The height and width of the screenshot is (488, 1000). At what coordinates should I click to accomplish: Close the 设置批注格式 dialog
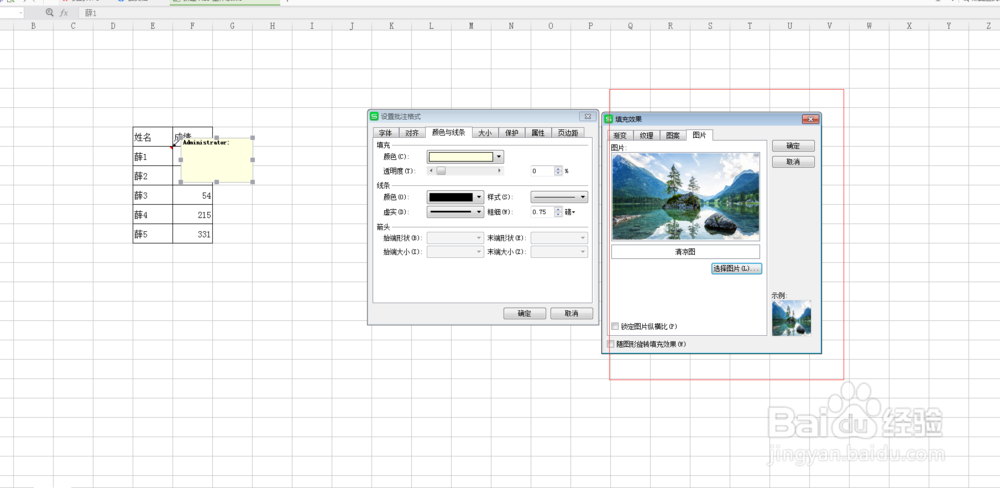point(587,116)
